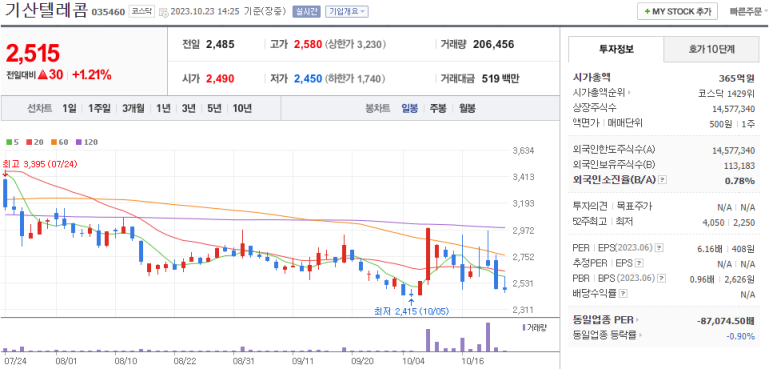The image size is (773, 369).
Task: Click the 최저 2,415 (10/05) marker
Action: pos(412,311)
